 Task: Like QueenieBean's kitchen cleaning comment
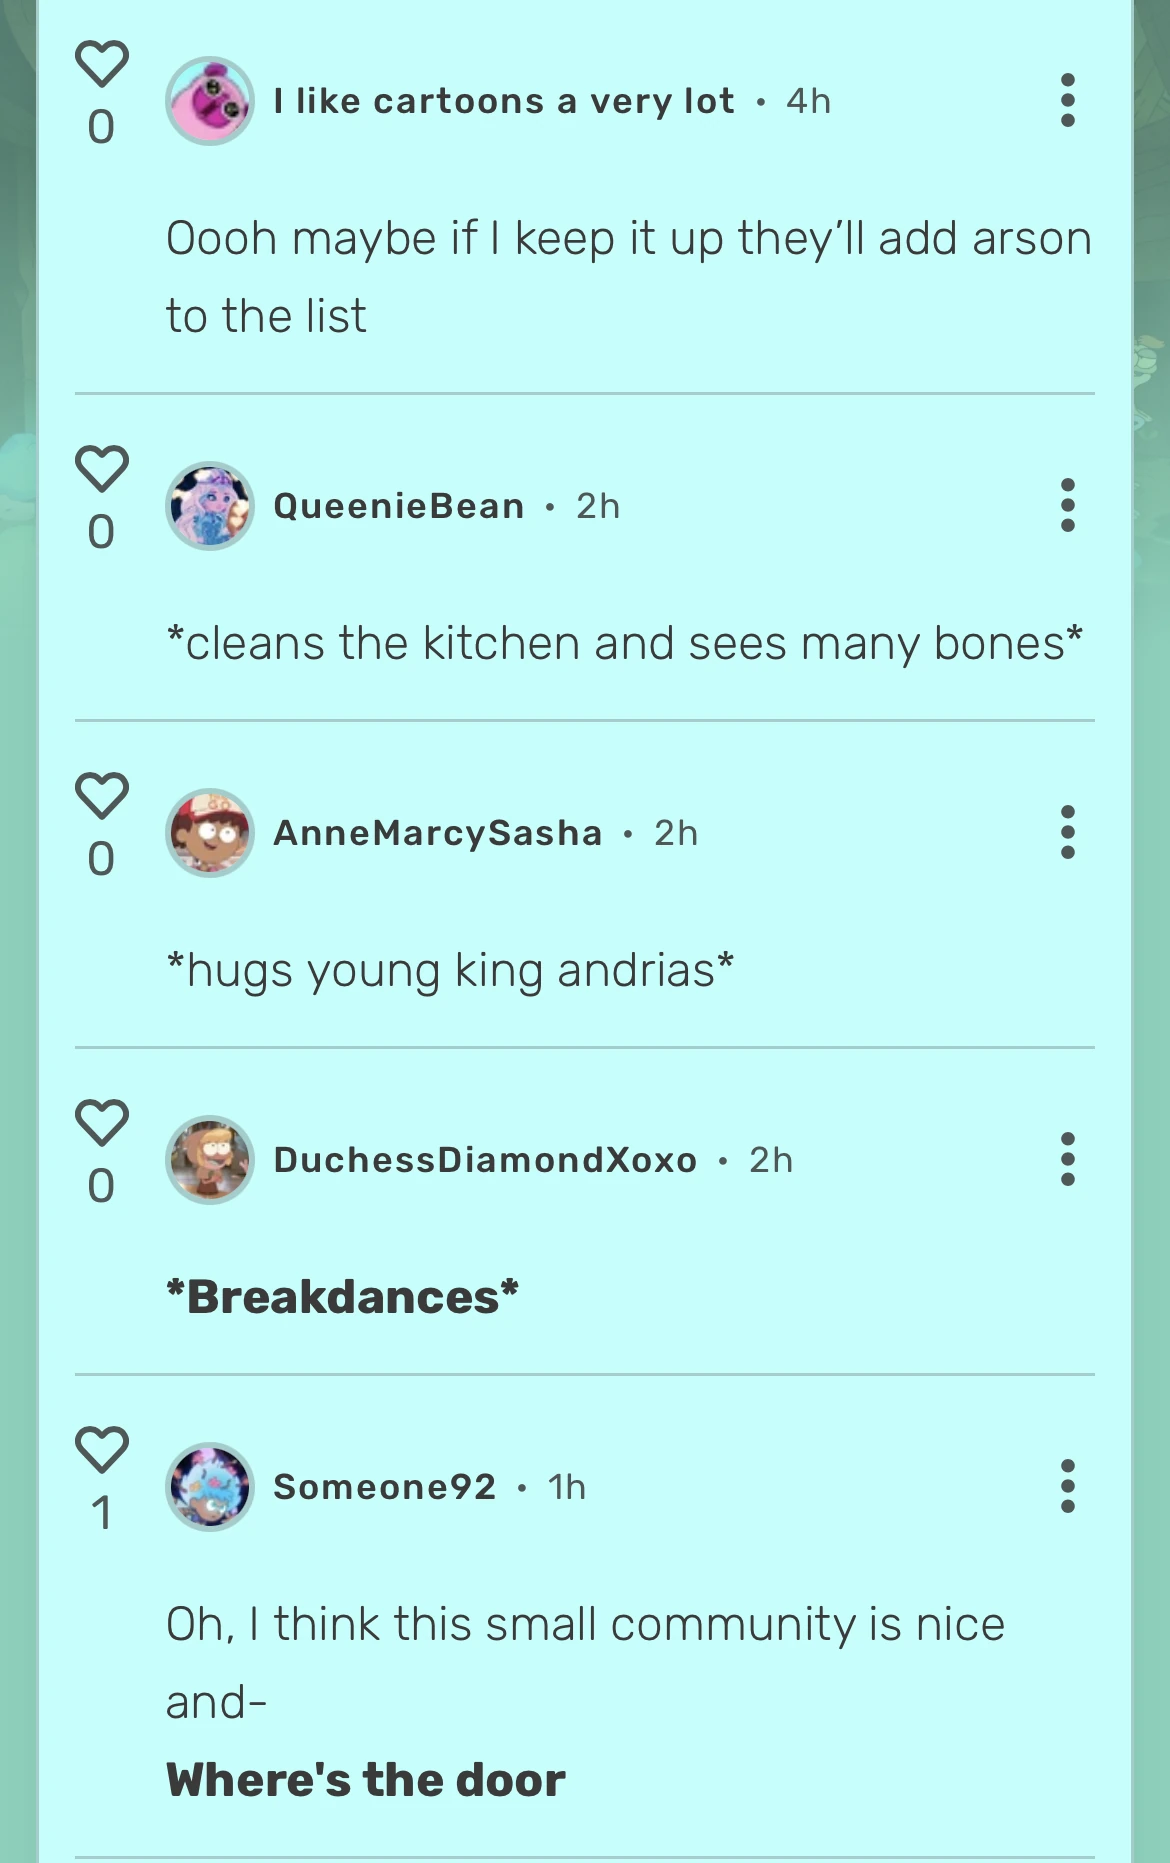(x=101, y=470)
